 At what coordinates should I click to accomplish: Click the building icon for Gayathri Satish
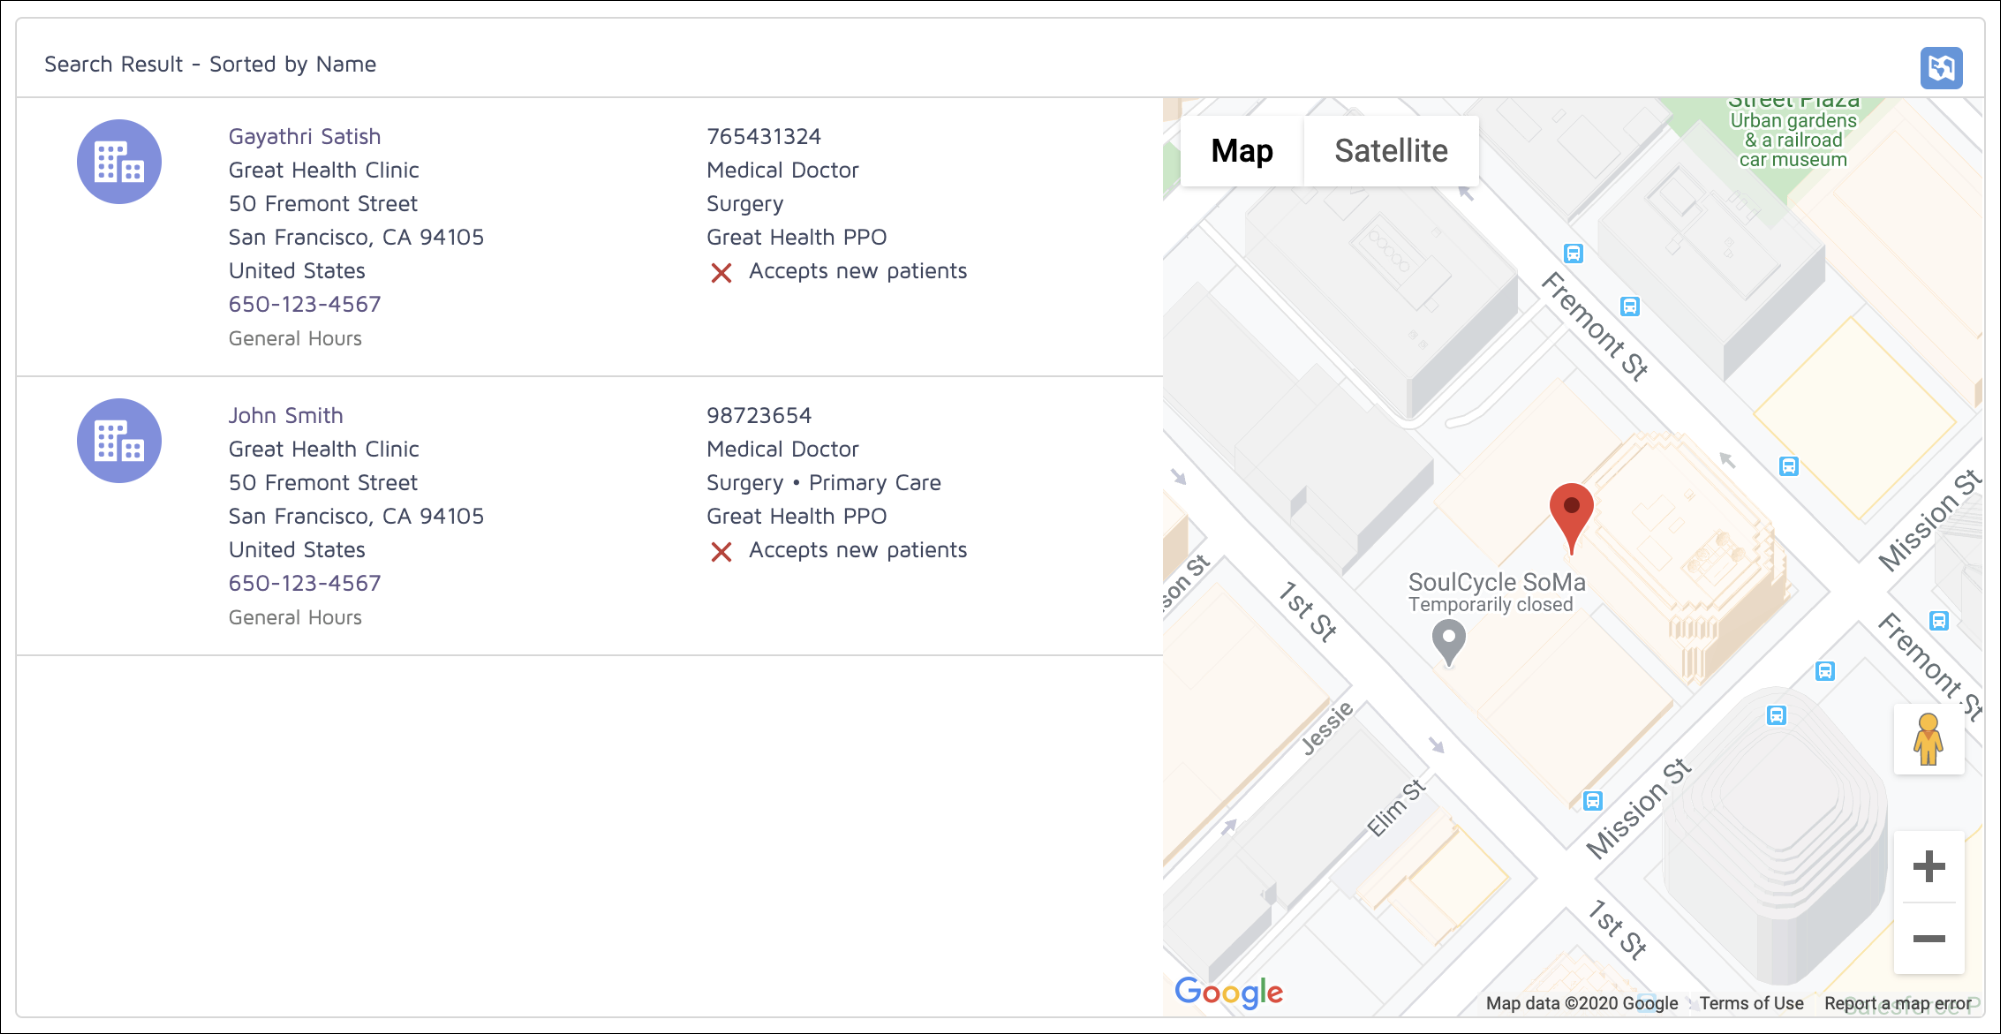tap(119, 162)
